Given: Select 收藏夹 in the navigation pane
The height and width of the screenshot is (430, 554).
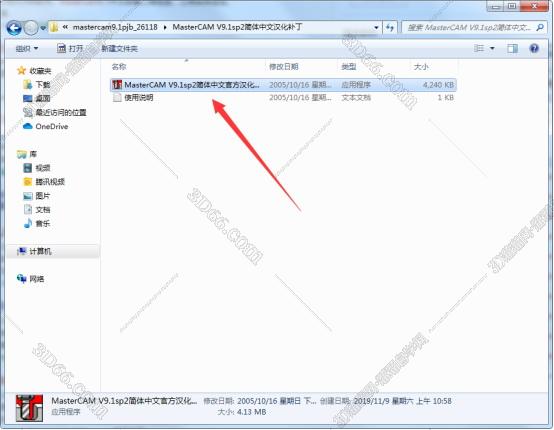Looking at the screenshot, I should click(x=40, y=71).
